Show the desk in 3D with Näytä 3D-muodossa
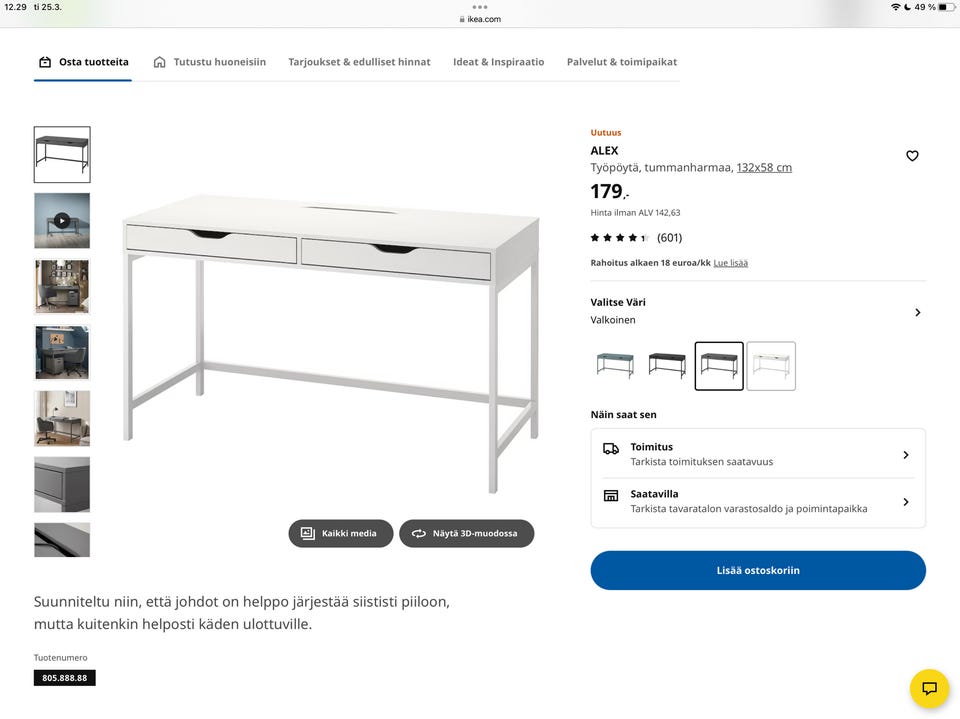The height and width of the screenshot is (719, 960). pyautogui.click(x=467, y=533)
